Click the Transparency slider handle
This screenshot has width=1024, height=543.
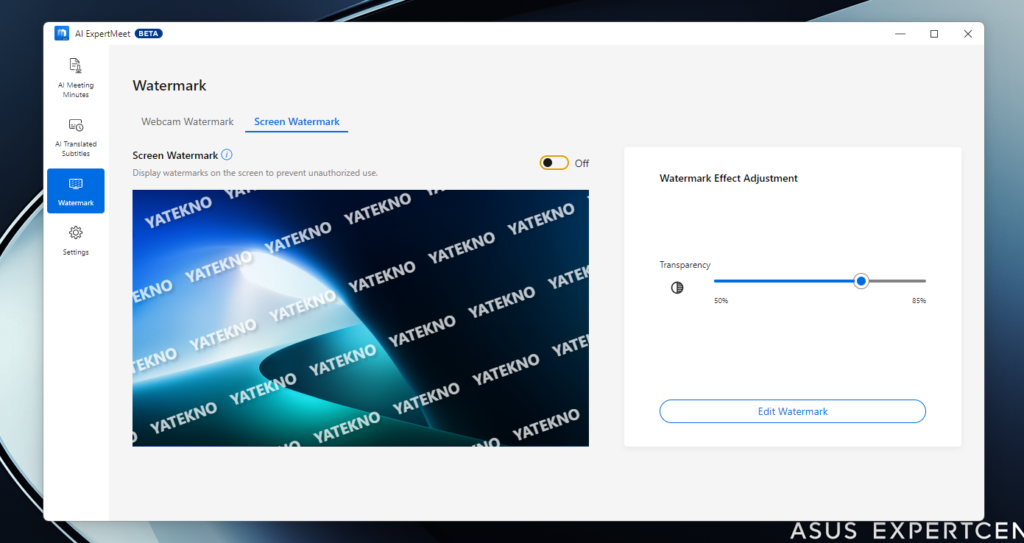tap(861, 281)
